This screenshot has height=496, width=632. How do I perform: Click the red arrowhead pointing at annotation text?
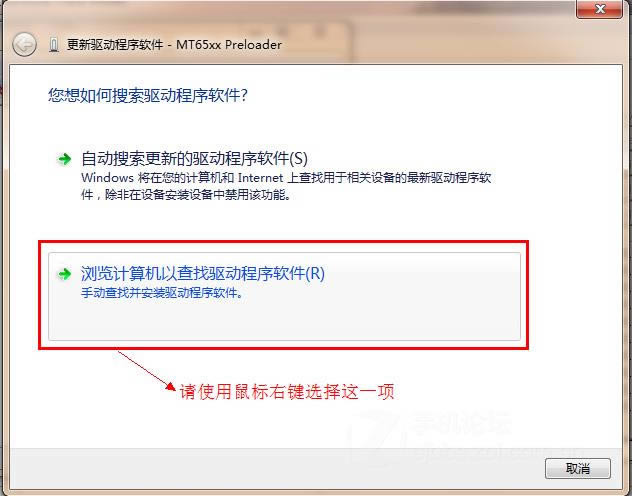click(x=170, y=386)
